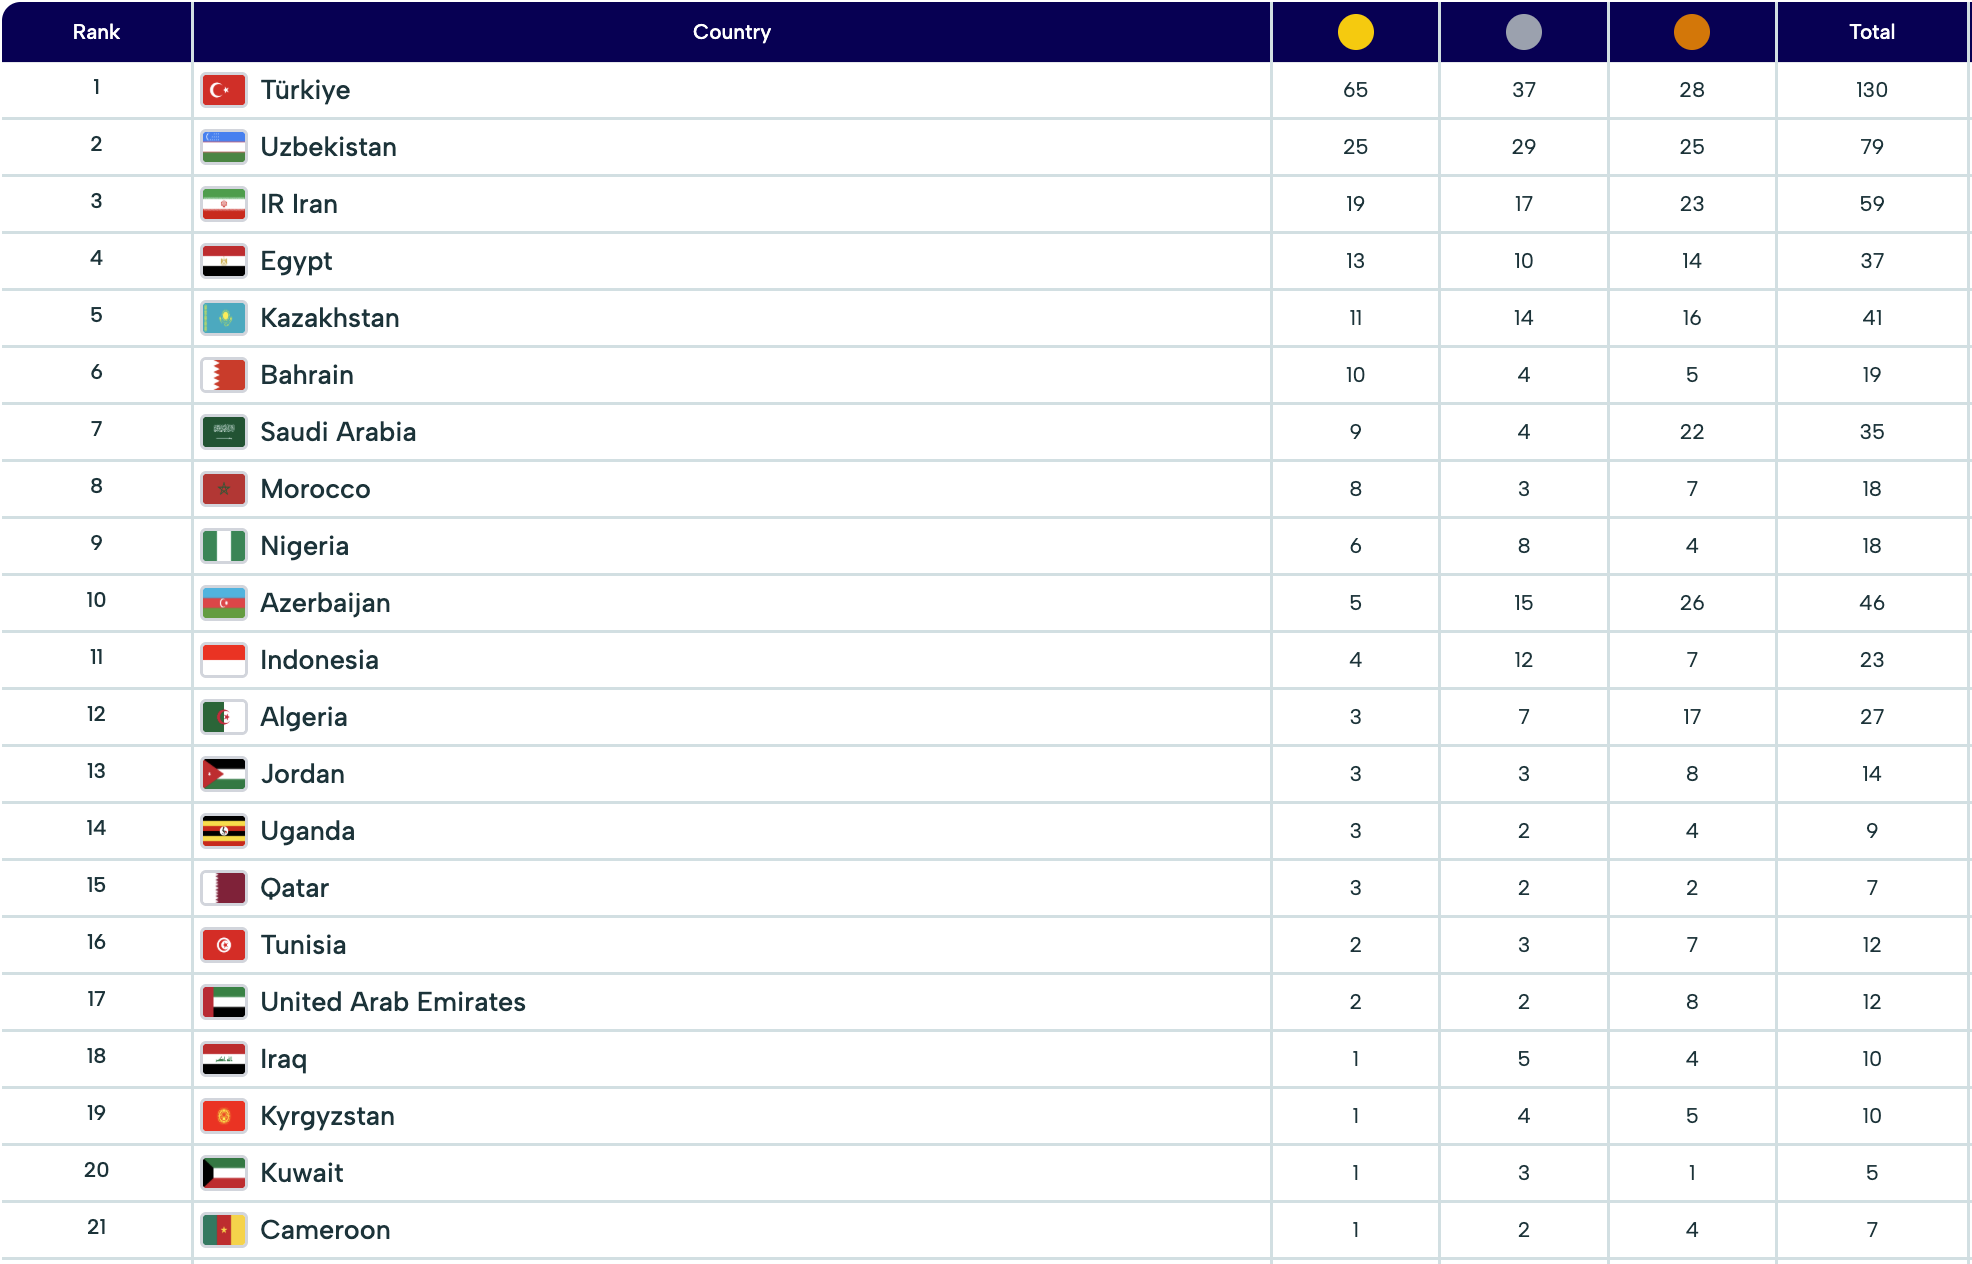Click the Kuwait flag icon
The width and height of the screenshot is (1972, 1264).
(x=223, y=1173)
